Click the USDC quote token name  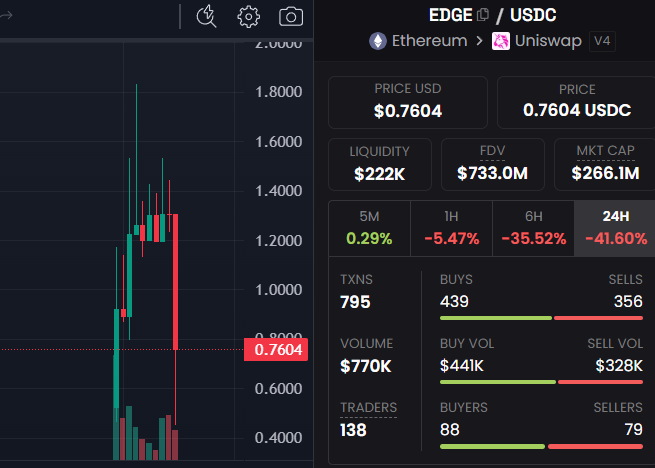[533, 15]
